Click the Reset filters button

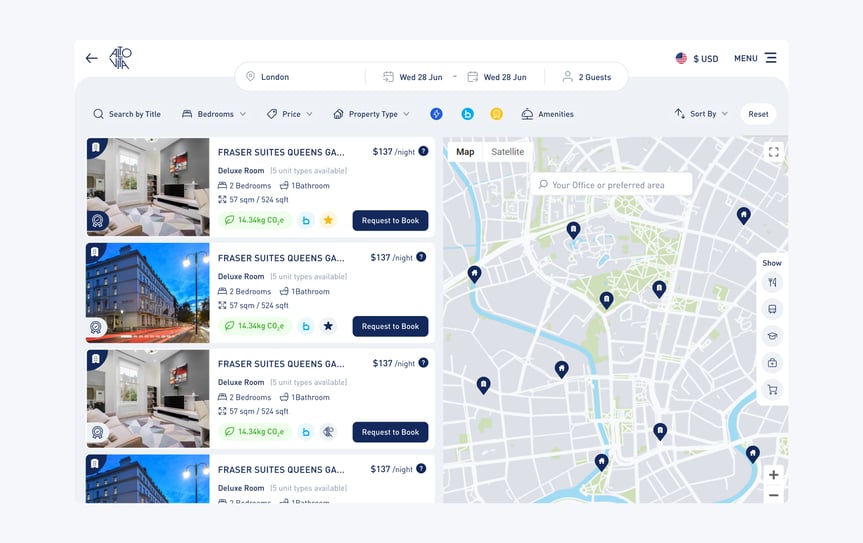coord(758,114)
